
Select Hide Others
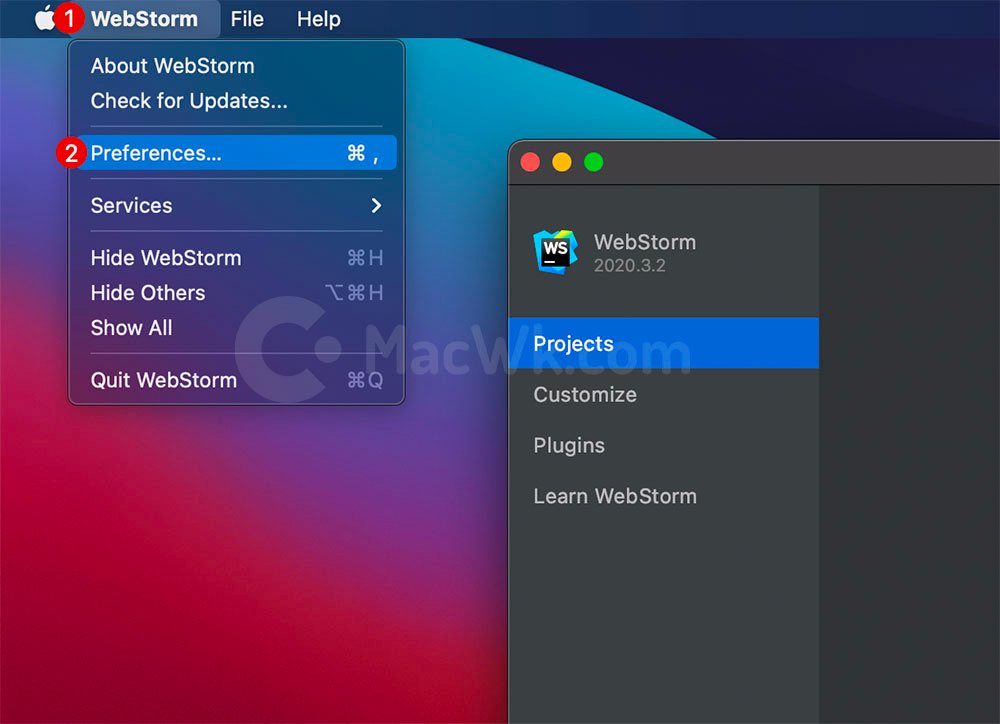[x=237, y=293]
